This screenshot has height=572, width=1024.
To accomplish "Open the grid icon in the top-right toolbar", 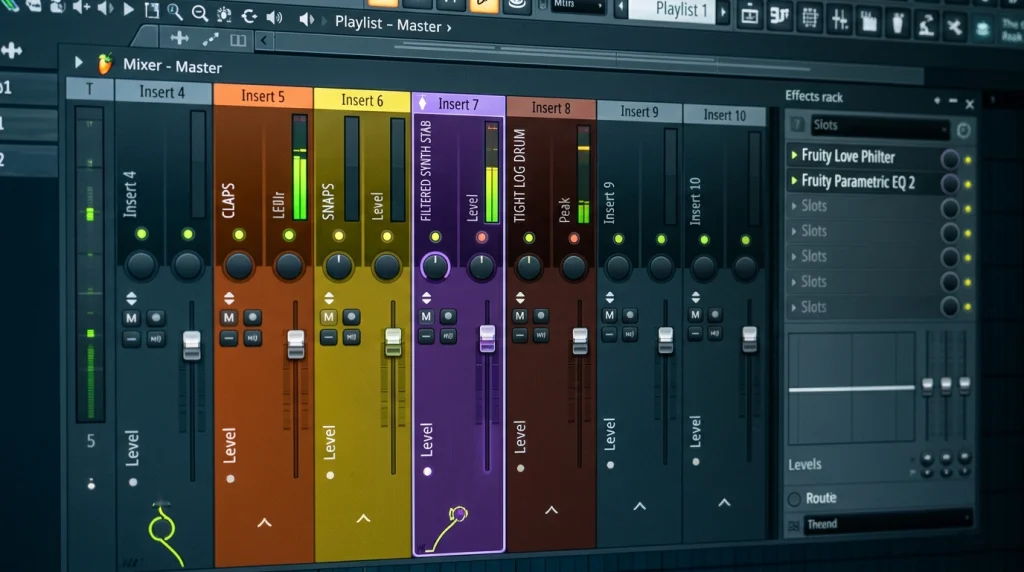I will click(x=809, y=18).
